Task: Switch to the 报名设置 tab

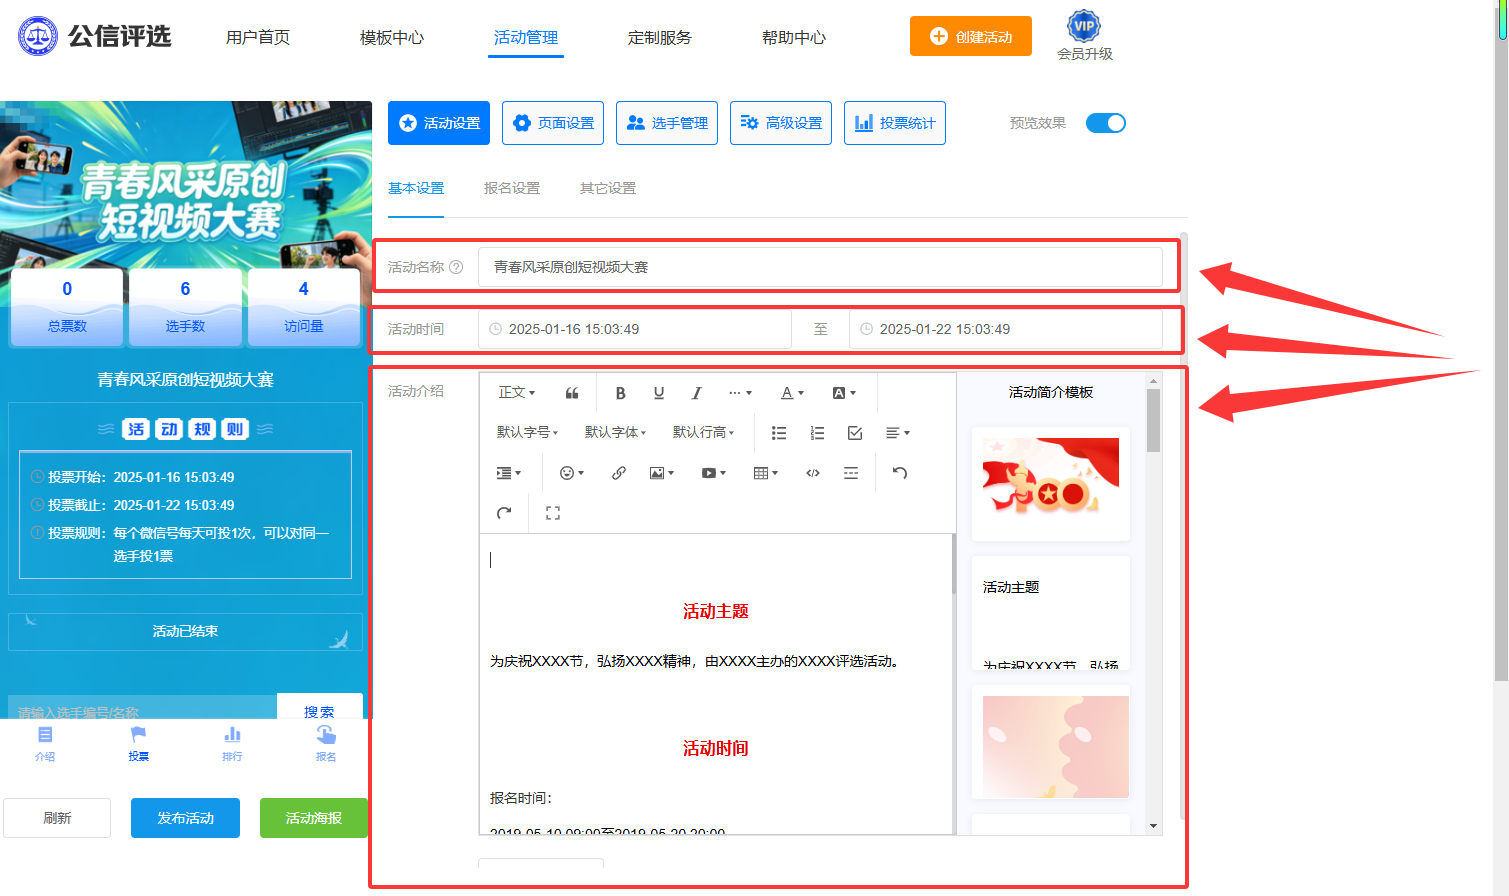Action: tap(512, 188)
